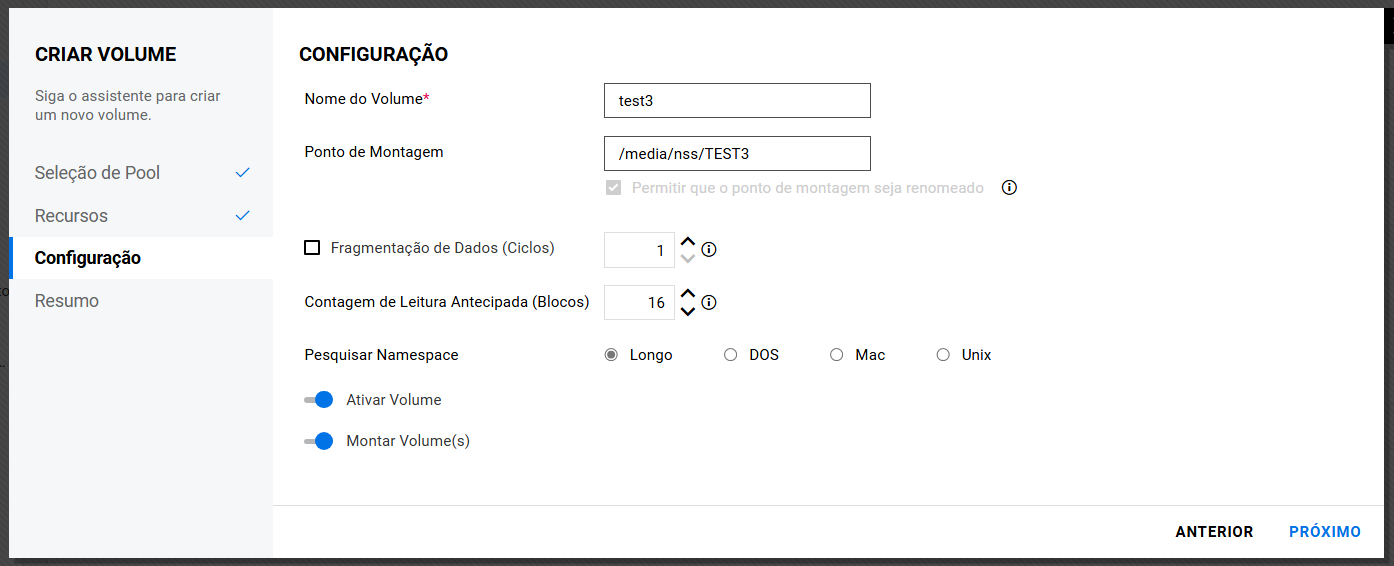Viewport: 1394px width, 566px height.
Task: Go to the Seleção de Pool step
Action: (97, 173)
